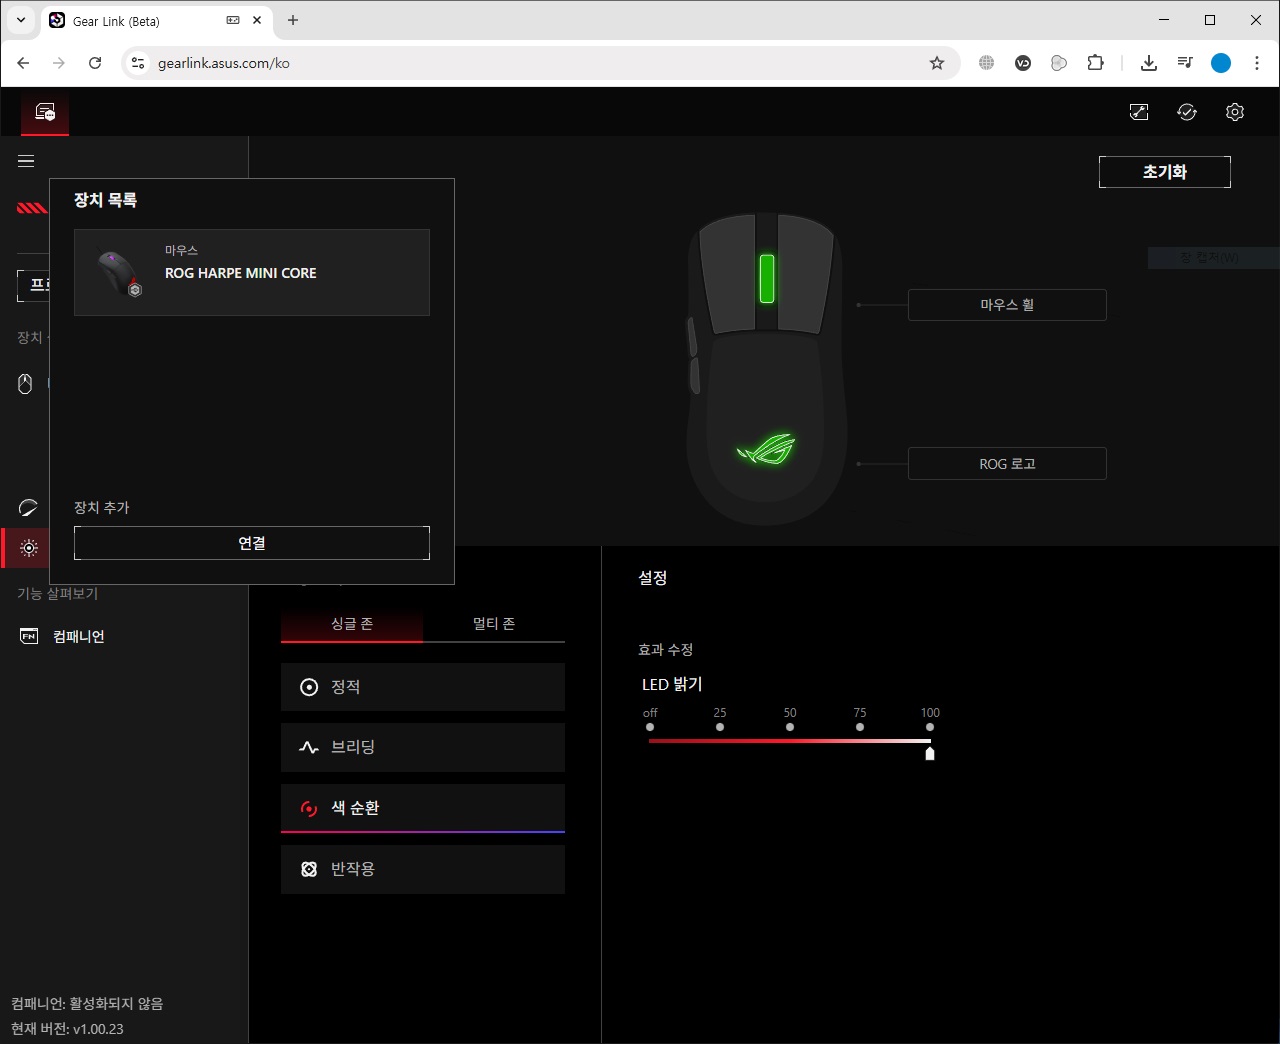Click the 기능 살펴보기 label

(x=58, y=594)
